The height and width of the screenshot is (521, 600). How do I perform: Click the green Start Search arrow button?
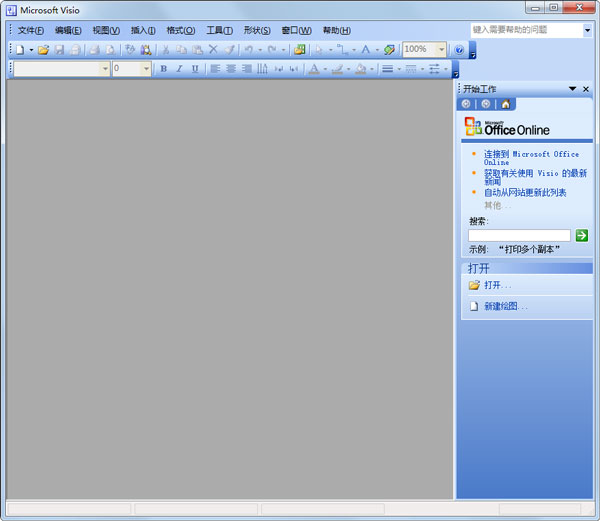[582, 235]
